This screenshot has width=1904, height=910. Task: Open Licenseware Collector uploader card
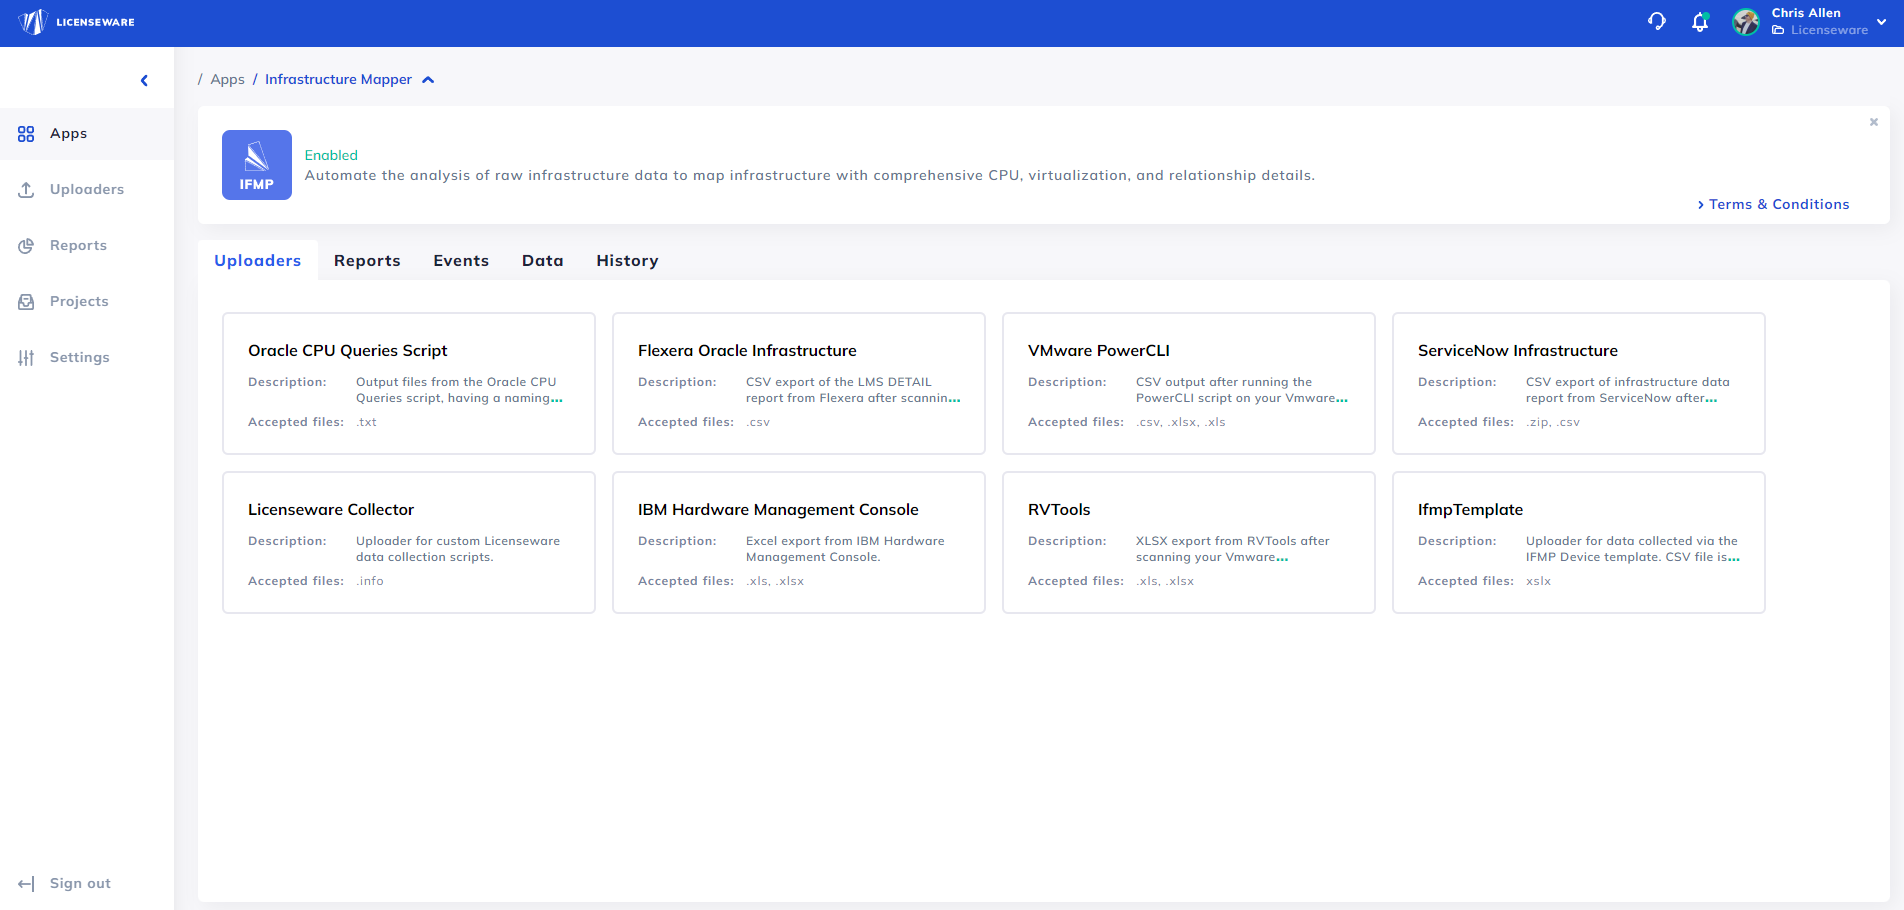click(409, 543)
